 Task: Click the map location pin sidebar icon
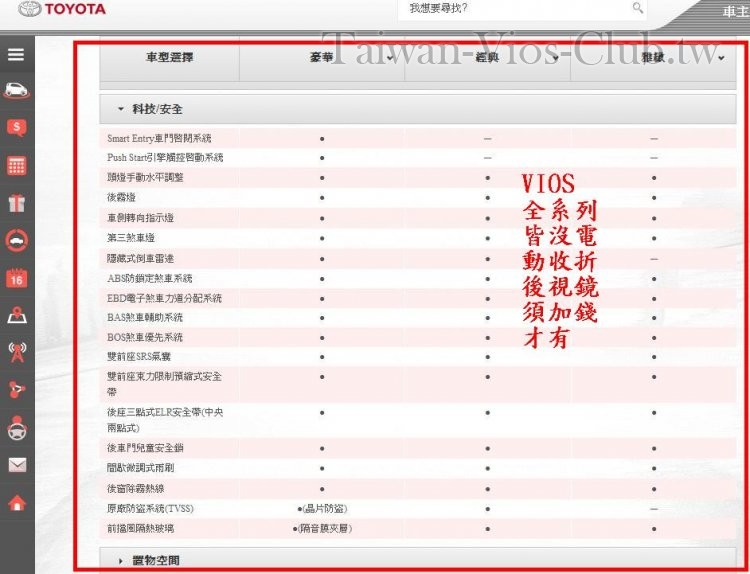17,316
